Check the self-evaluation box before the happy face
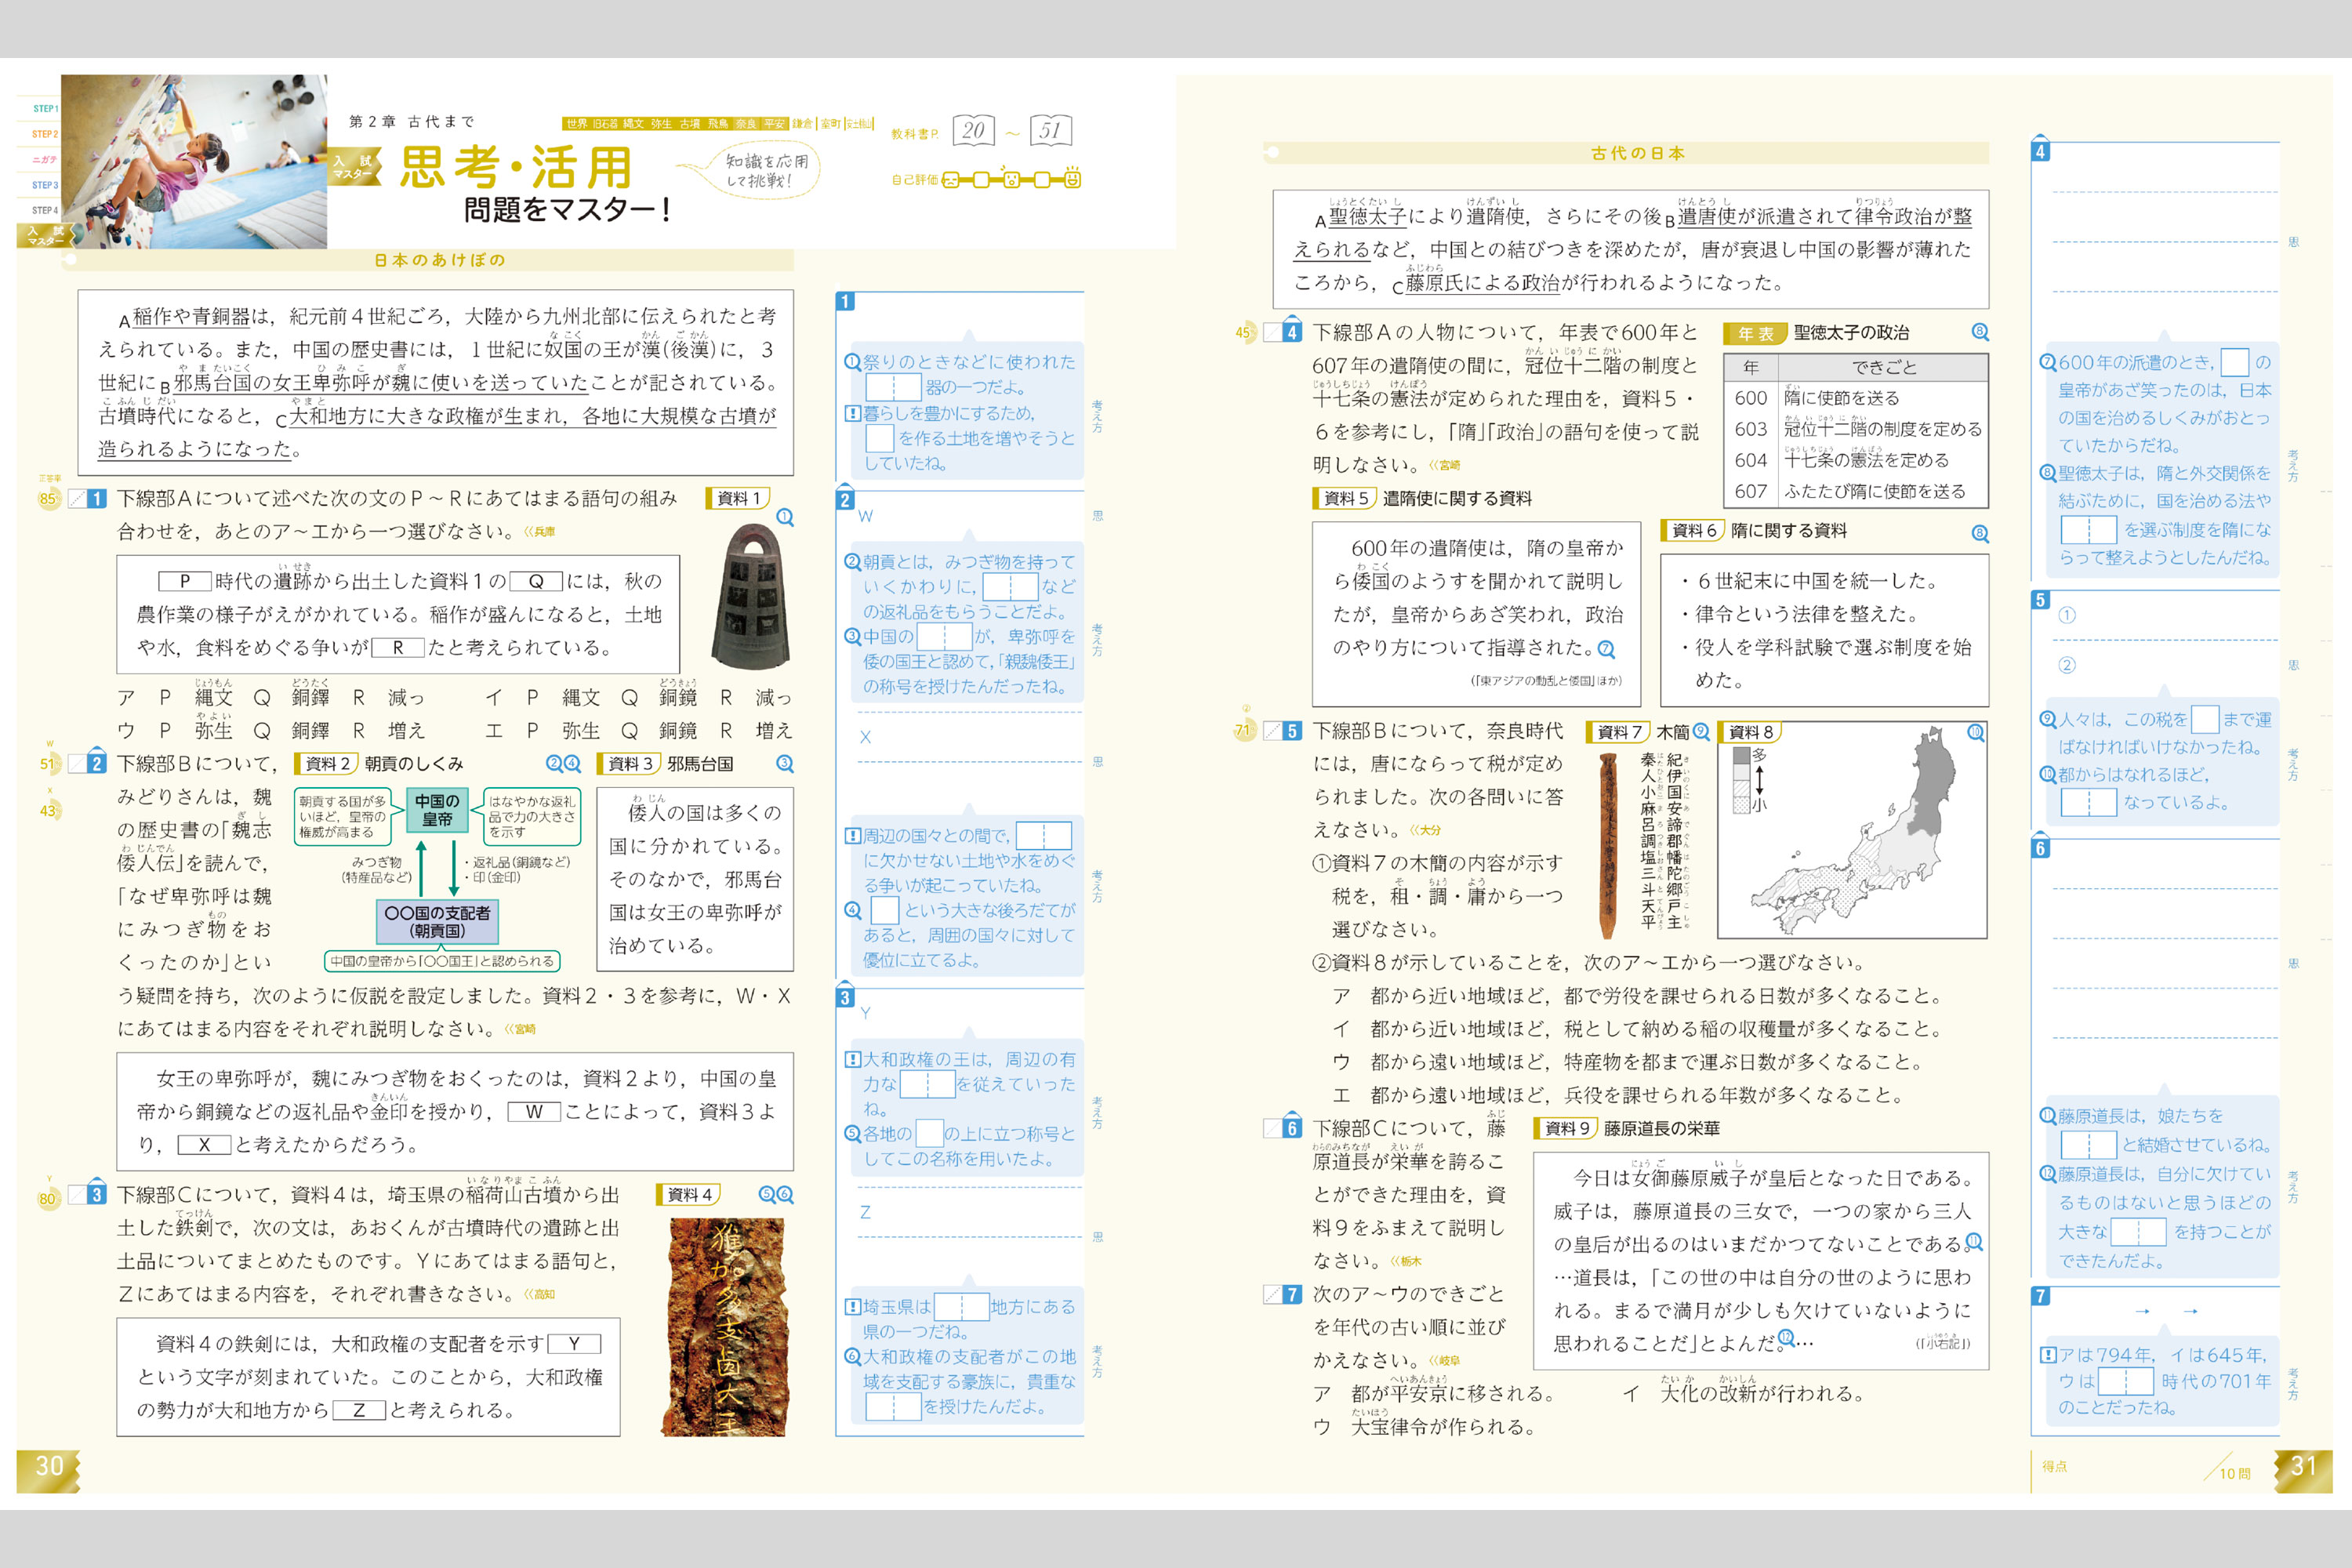 coord(1042,180)
